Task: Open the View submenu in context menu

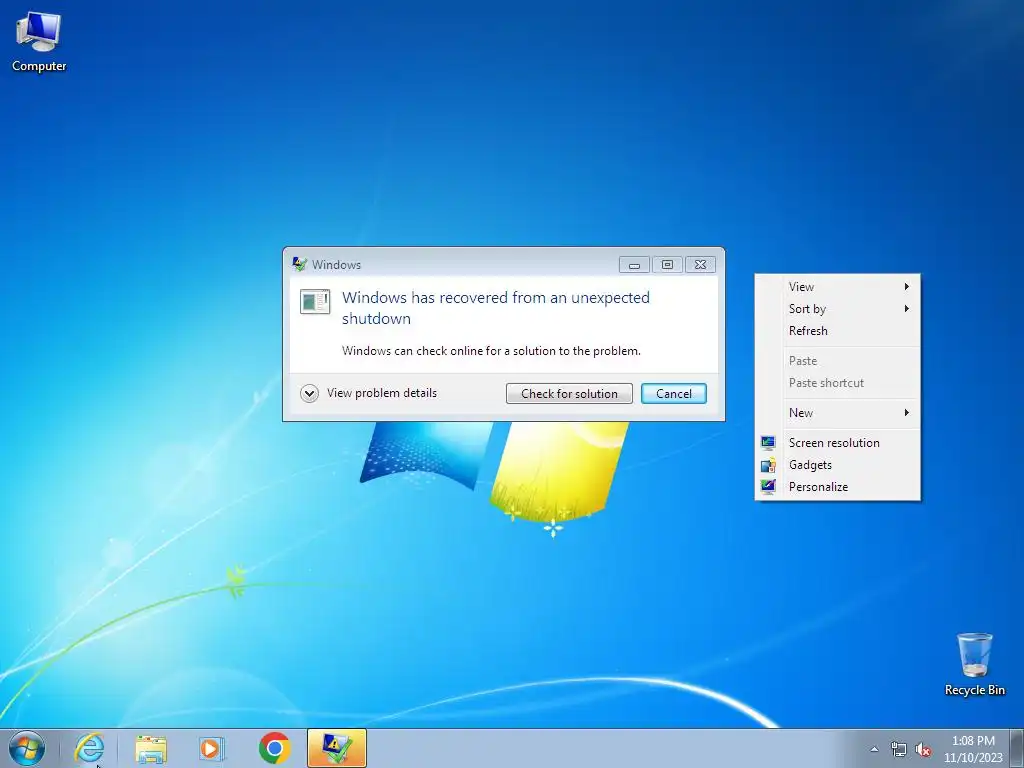Action: point(837,287)
